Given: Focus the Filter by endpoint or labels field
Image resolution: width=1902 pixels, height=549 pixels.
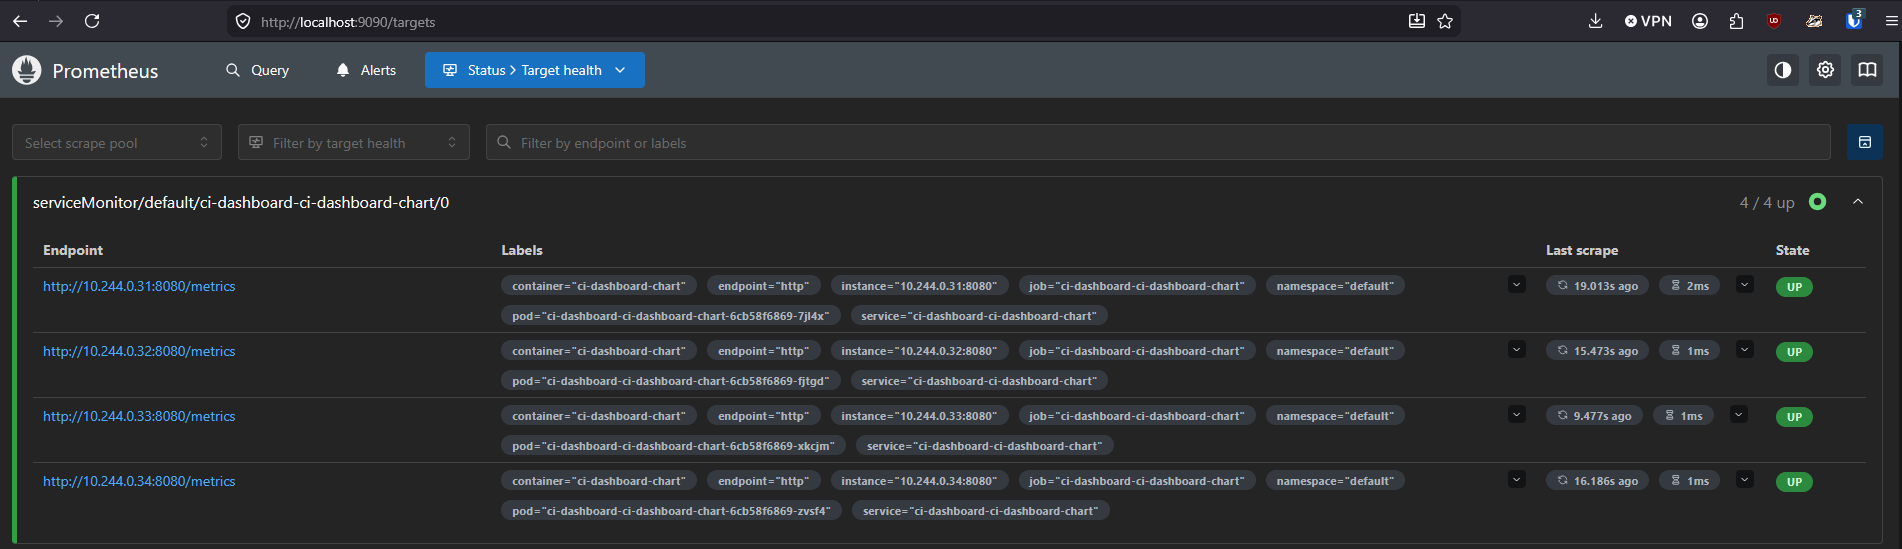Looking at the screenshot, I should 1158,143.
